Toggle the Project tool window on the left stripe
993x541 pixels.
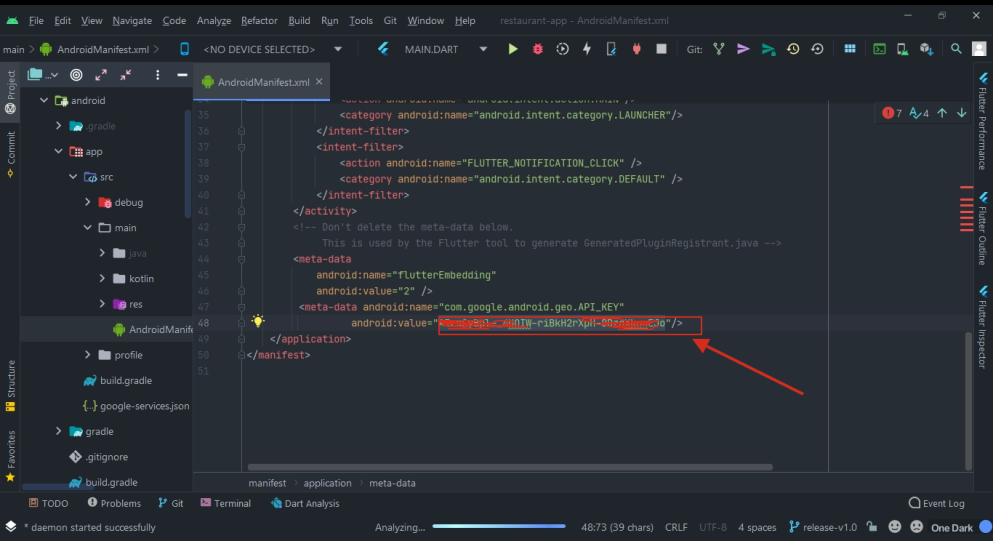11,92
